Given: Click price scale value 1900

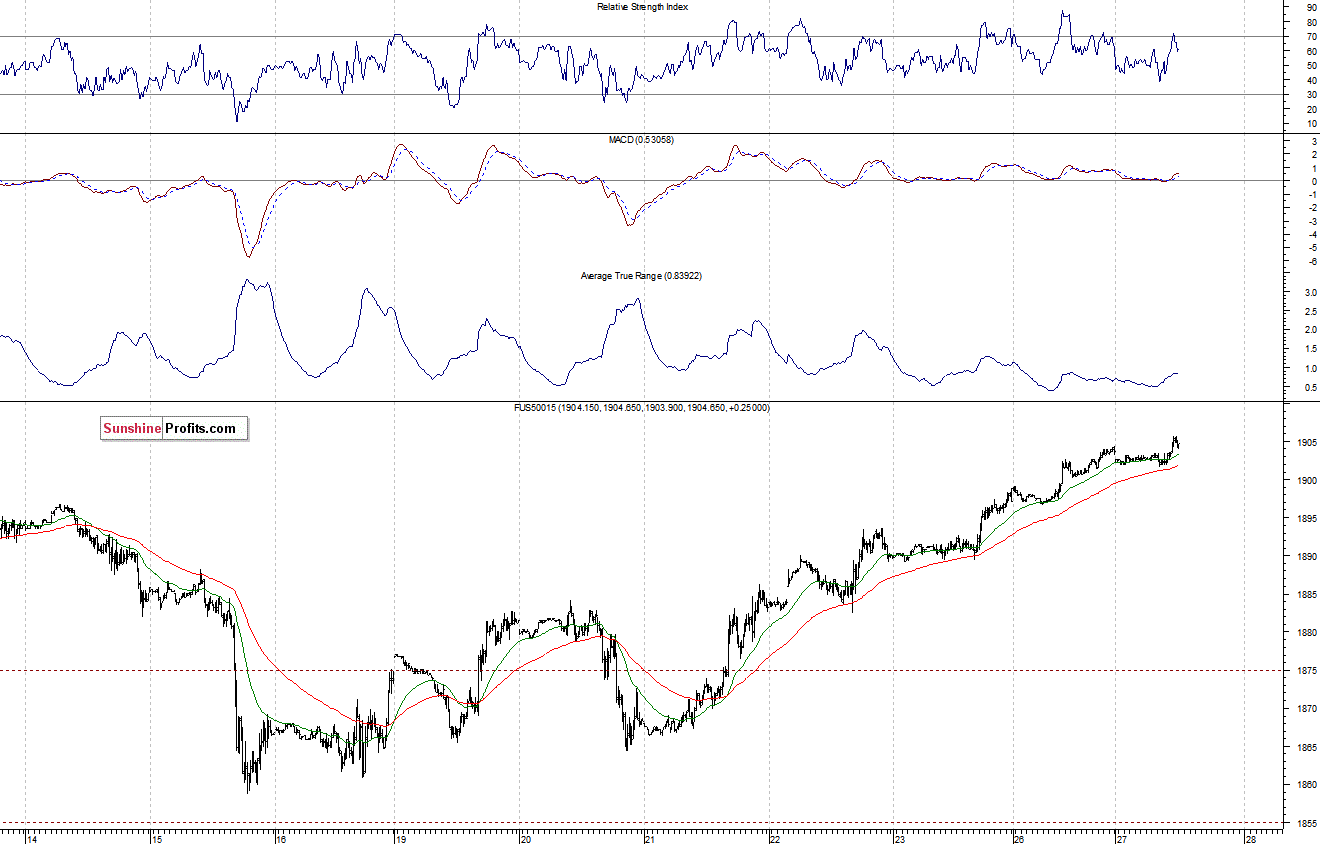Looking at the screenshot, I should (x=1306, y=480).
